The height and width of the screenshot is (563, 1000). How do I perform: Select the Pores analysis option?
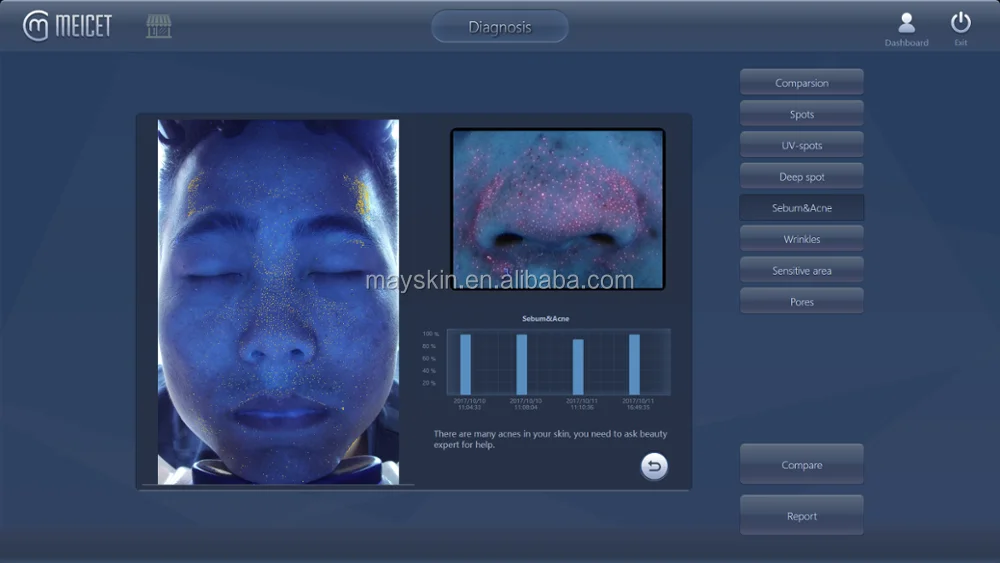pos(802,302)
